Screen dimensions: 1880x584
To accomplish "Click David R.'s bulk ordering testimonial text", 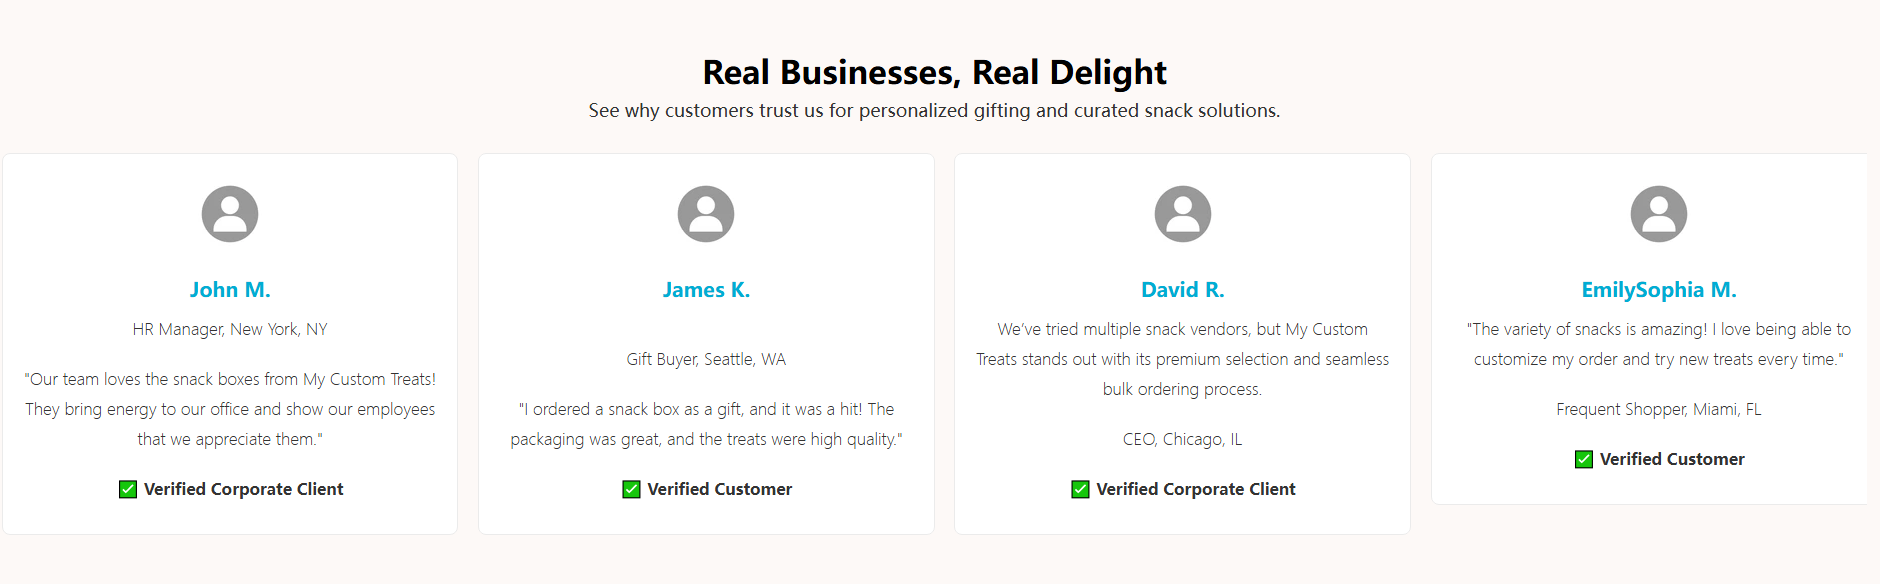I will click(1182, 359).
